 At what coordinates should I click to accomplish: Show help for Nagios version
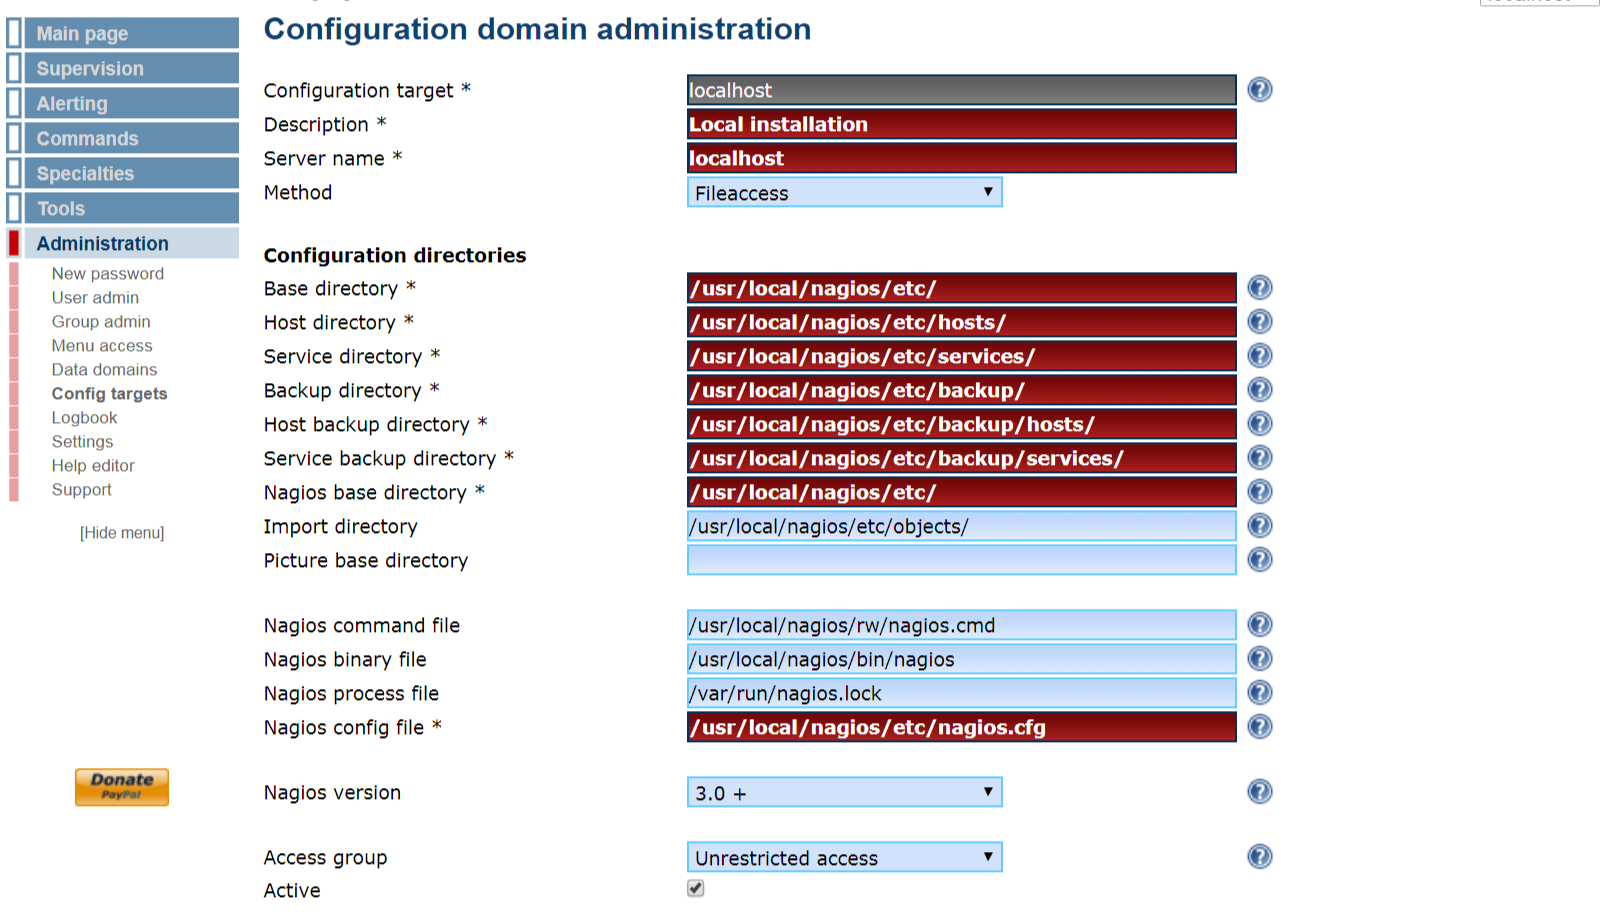point(1259,792)
